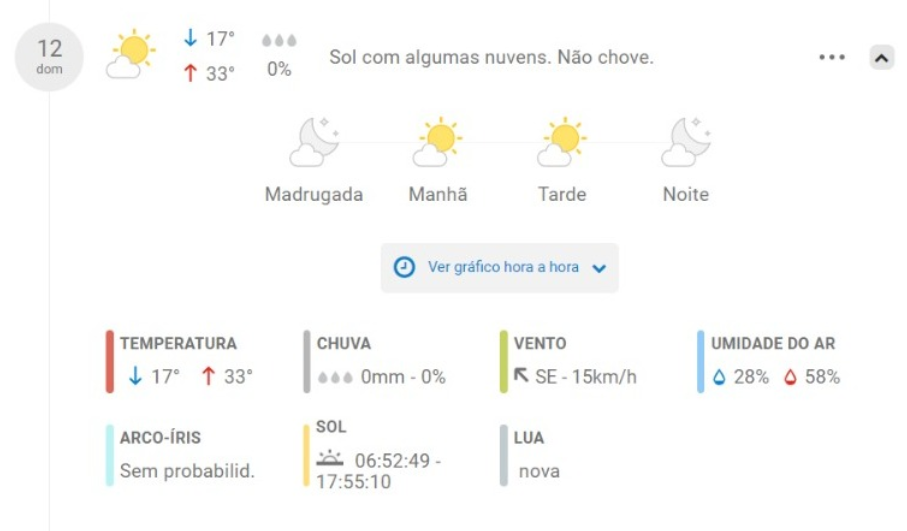Click the wind direction arrow icon

tap(521, 375)
